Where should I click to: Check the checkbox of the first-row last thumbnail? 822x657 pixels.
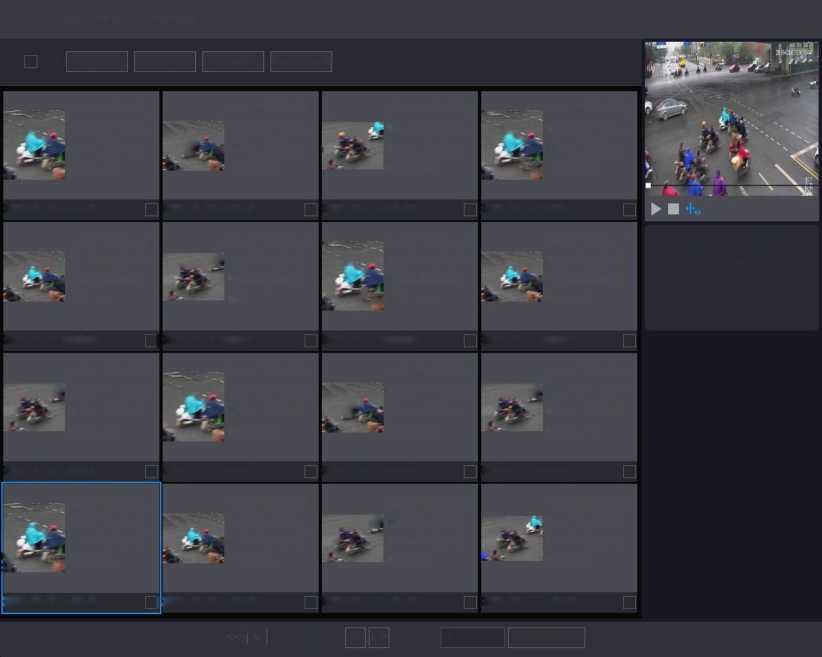(629, 210)
